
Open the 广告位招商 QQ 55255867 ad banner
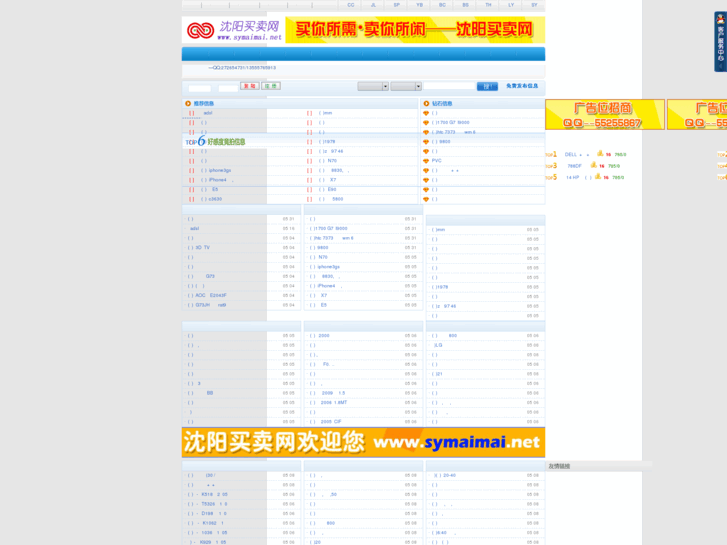[x=605, y=115]
